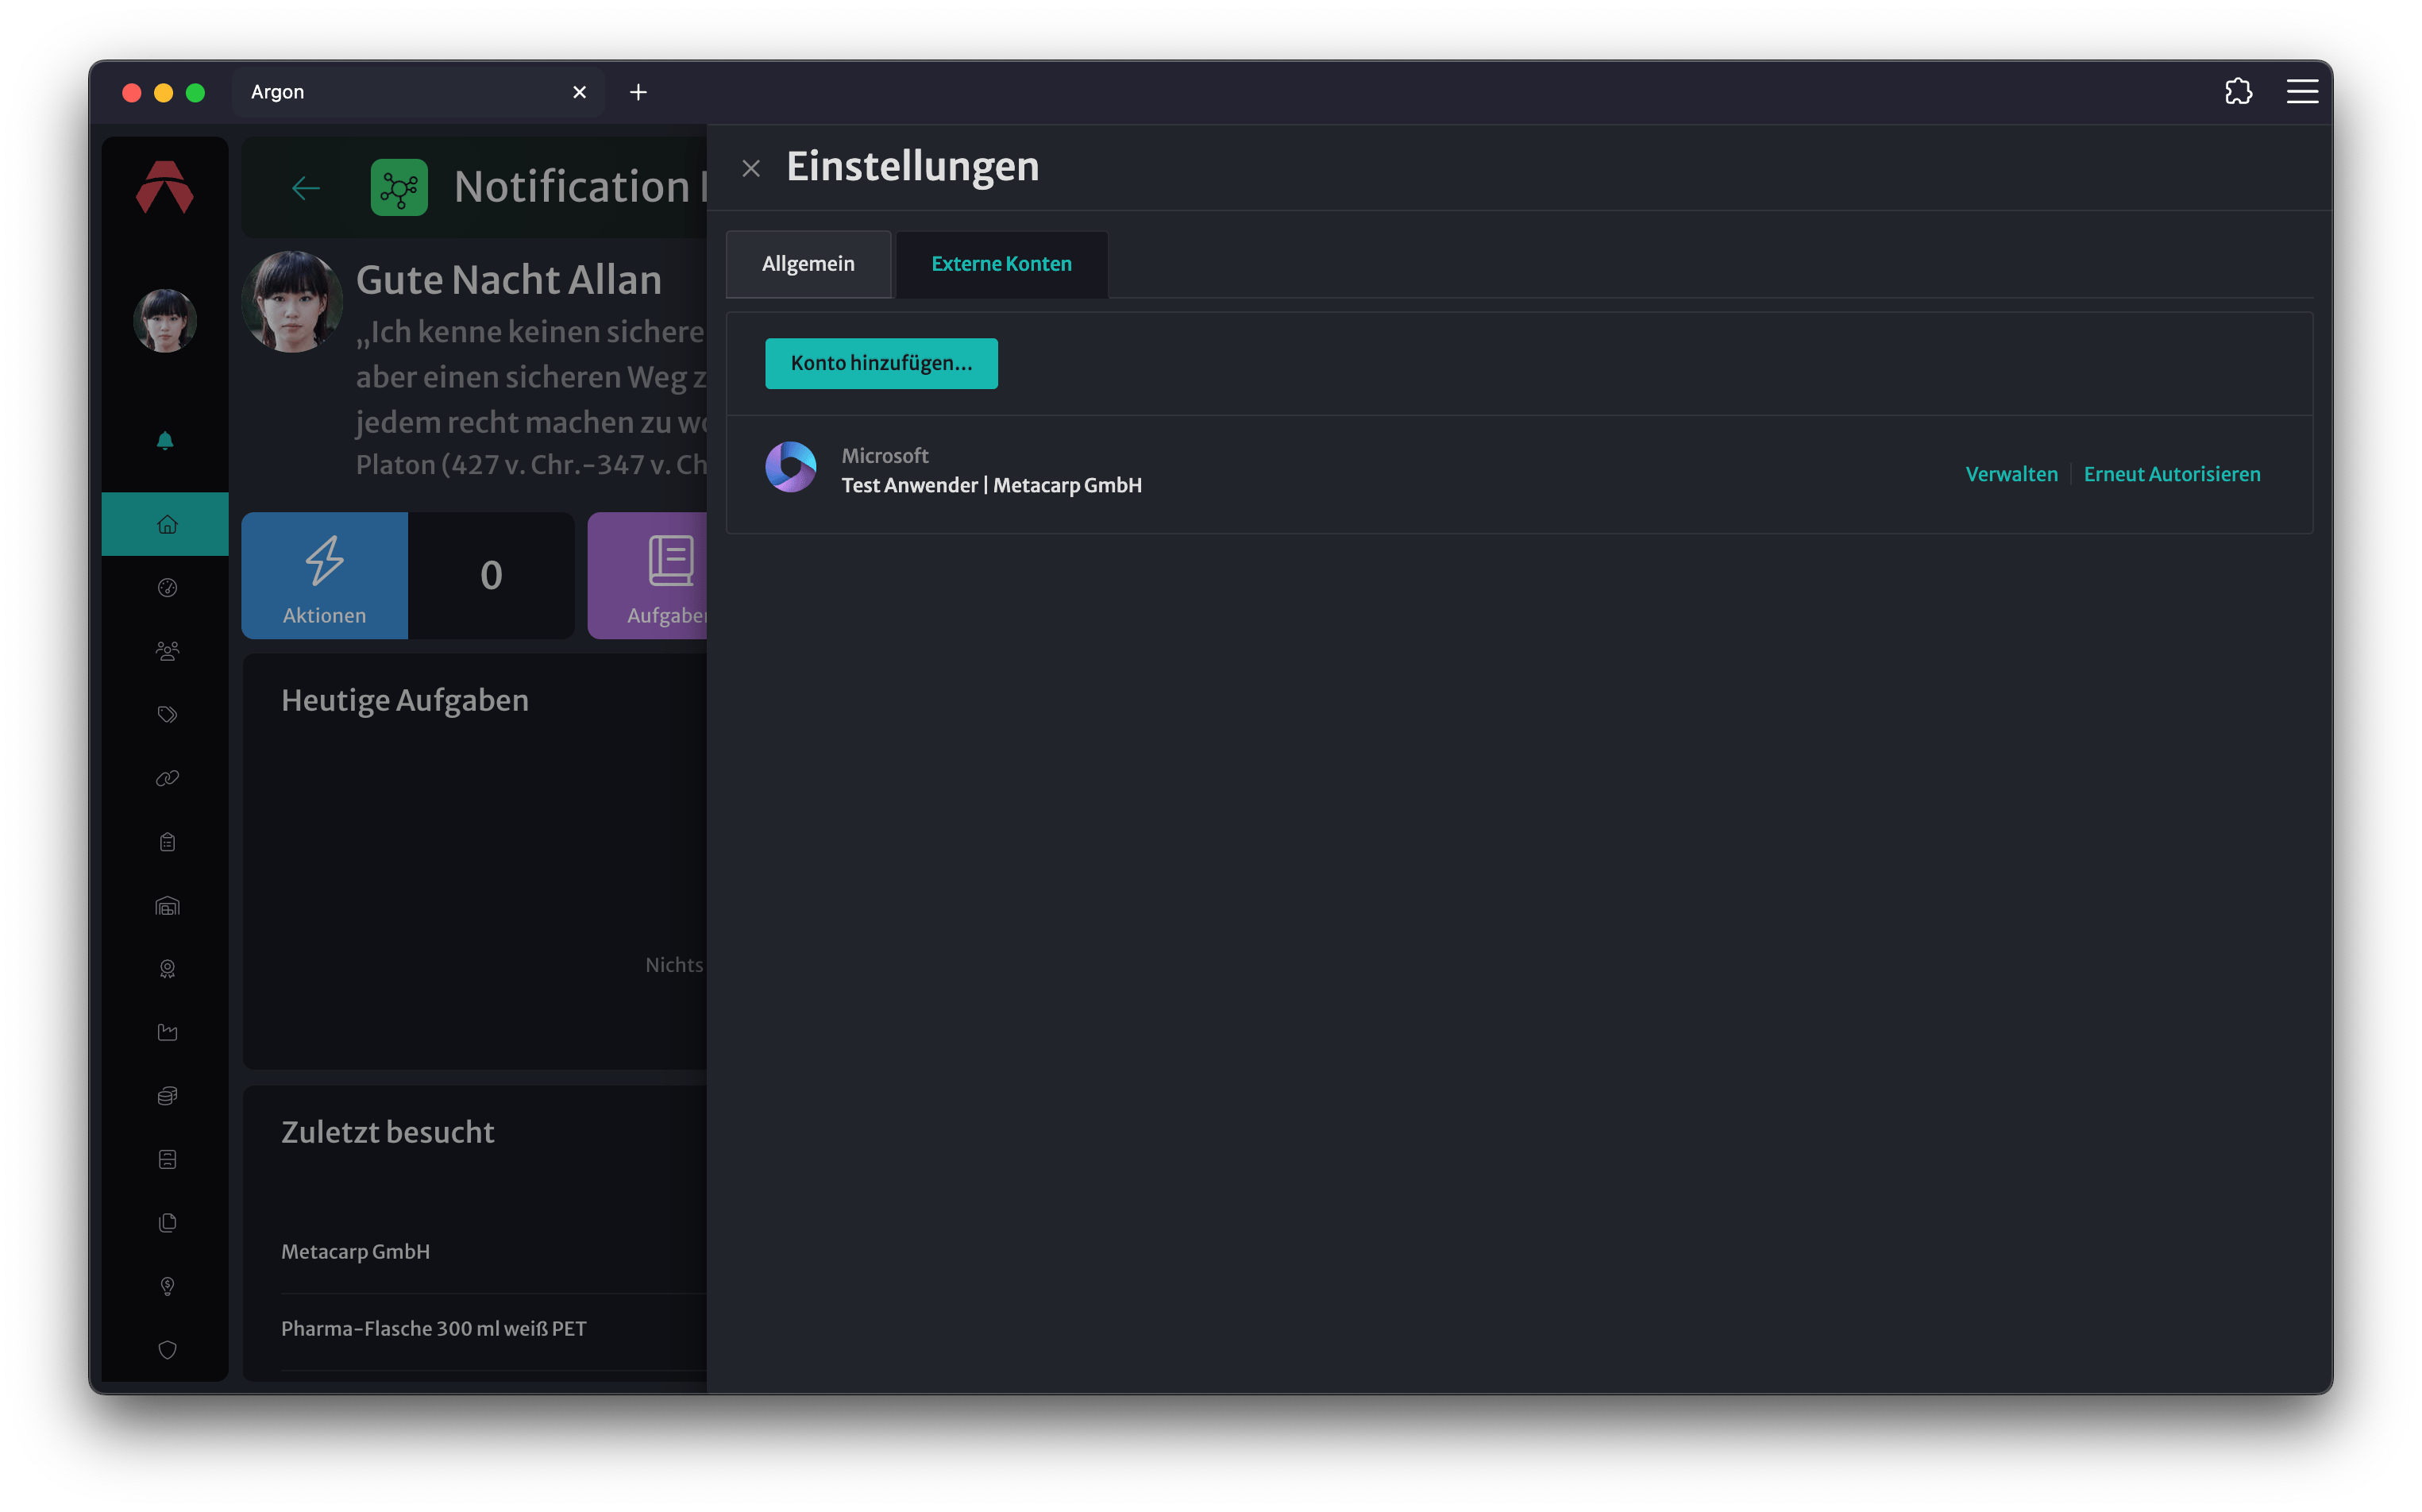Open the clipboard list icon in sidebar
2422x1512 pixels.
(167, 842)
